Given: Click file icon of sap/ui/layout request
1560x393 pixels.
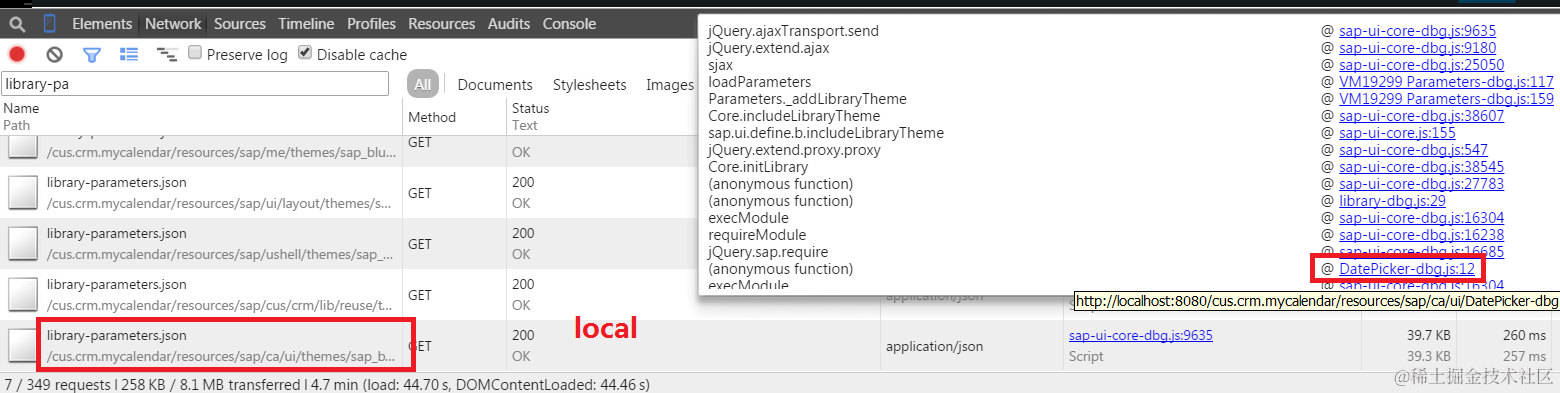Looking at the screenshot, I should pos(22,192).
